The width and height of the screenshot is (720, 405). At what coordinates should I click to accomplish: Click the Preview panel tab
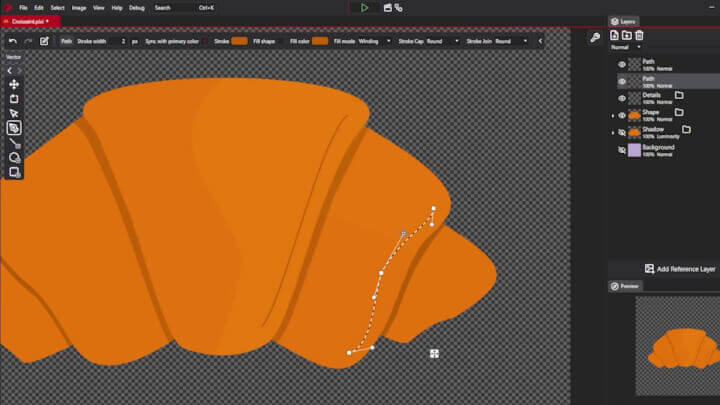[x=625, y=286]
